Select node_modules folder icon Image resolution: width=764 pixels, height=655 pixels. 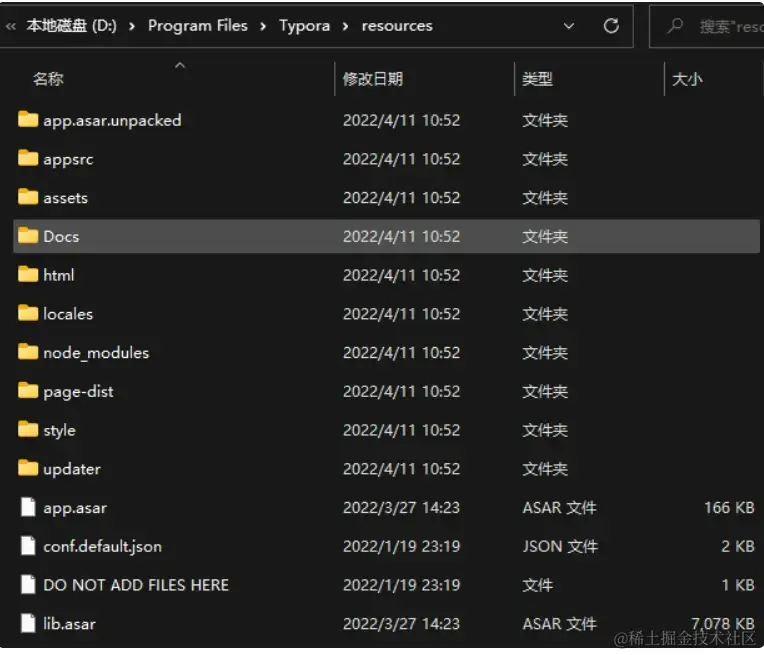click(28, 352)
